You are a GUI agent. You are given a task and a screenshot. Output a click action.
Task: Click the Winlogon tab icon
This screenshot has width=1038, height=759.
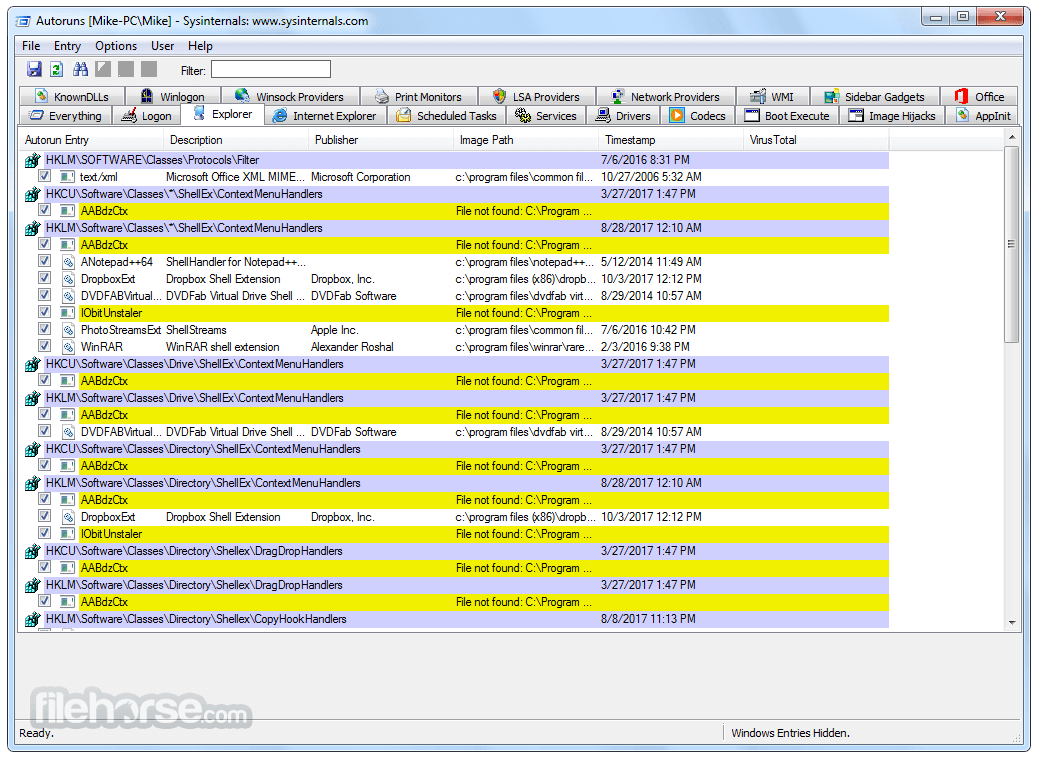coord(147,96)
